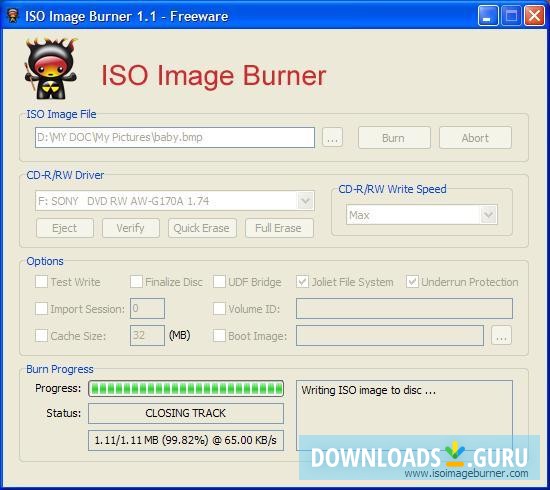Click the title bar application icon
The height and width of the screenshot is (490, 550).
[x=13, y=16]
